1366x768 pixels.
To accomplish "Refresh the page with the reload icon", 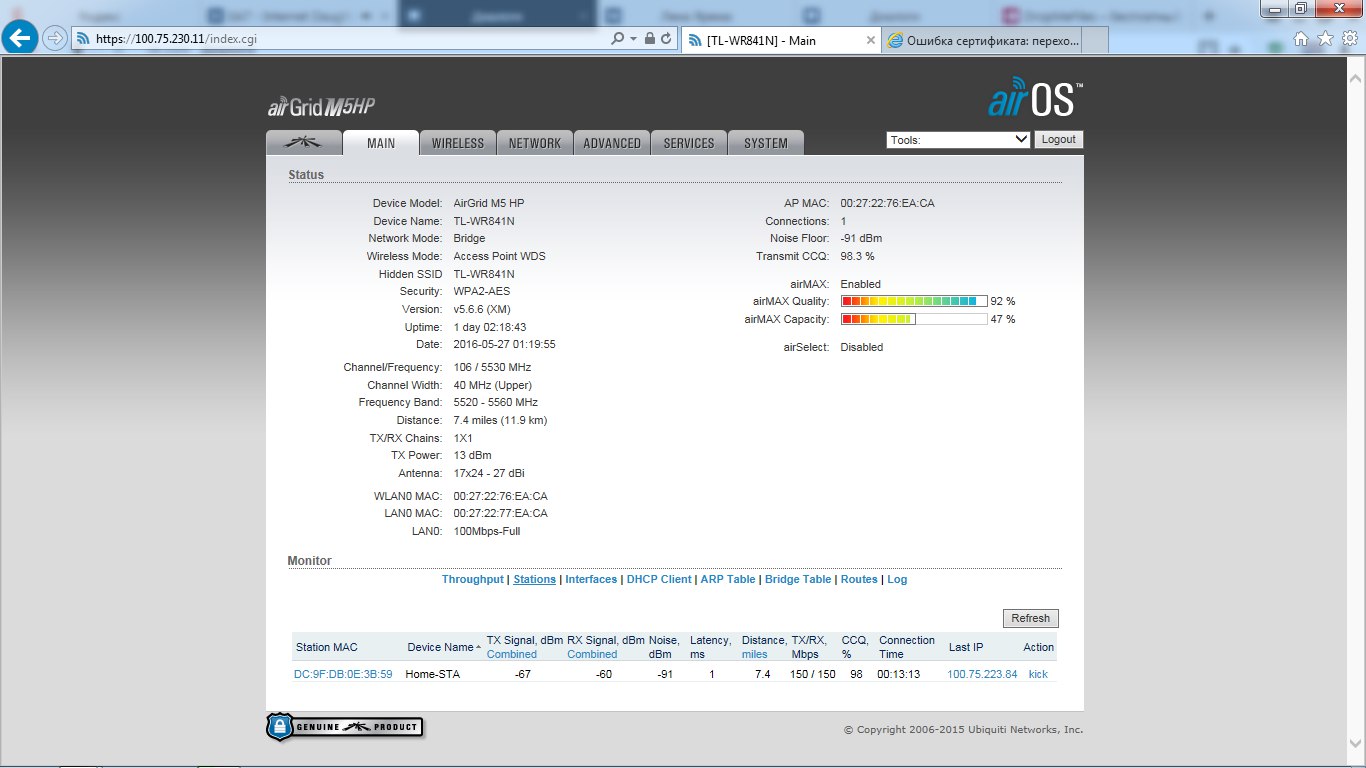I will click(666, 38).
